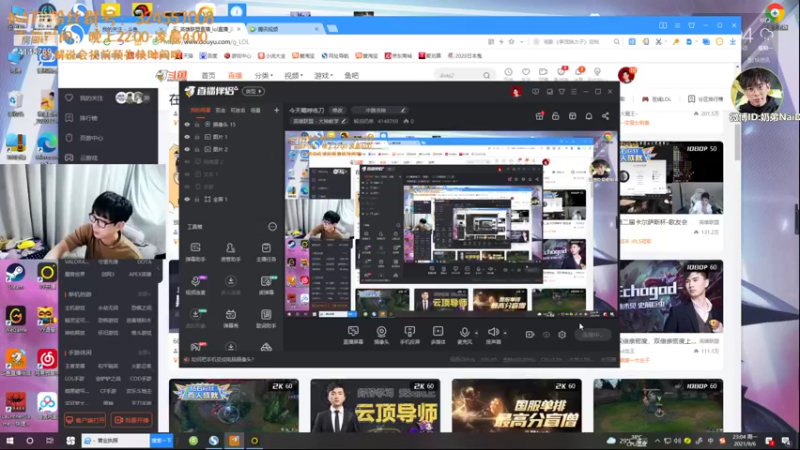Open the notification bell in 直播伴侣
The width and height of the screenshot is (800, 450).
pos(589,116)
